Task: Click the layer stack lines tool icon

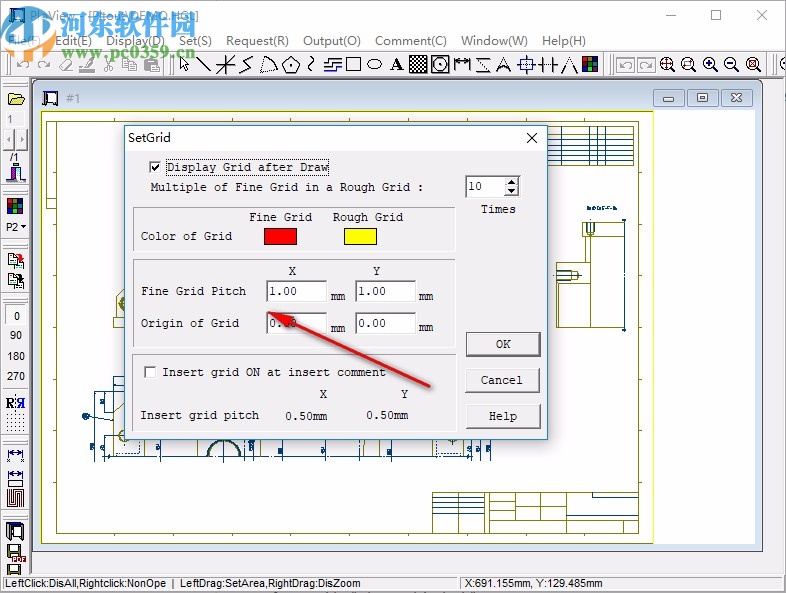Action: pos(332,64)
